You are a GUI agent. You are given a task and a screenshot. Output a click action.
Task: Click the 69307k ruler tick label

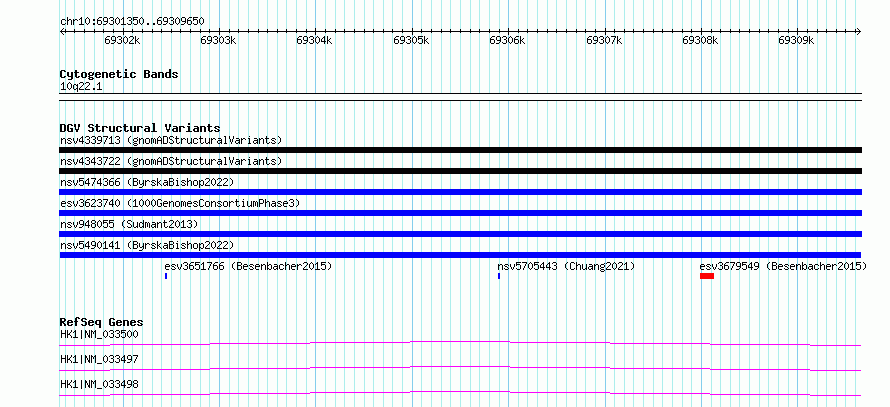click(x=604, y=40)
